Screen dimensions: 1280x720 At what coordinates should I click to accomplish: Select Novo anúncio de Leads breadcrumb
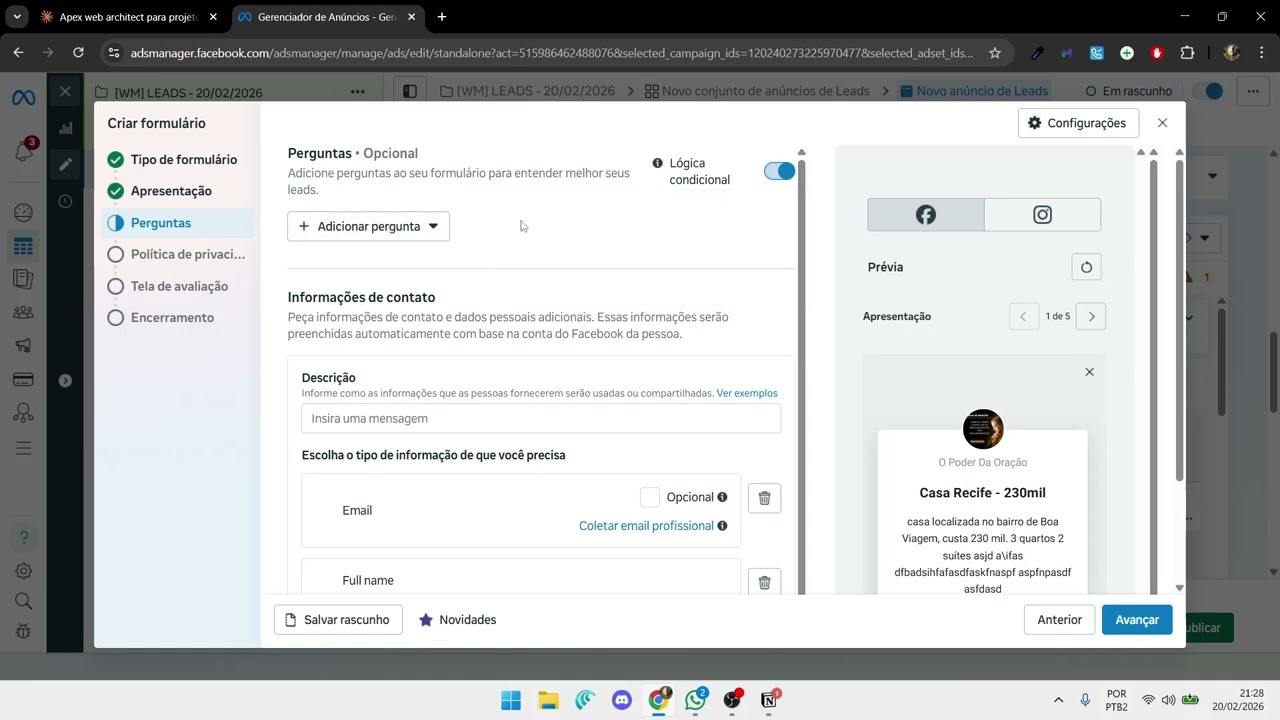point(974,91)
